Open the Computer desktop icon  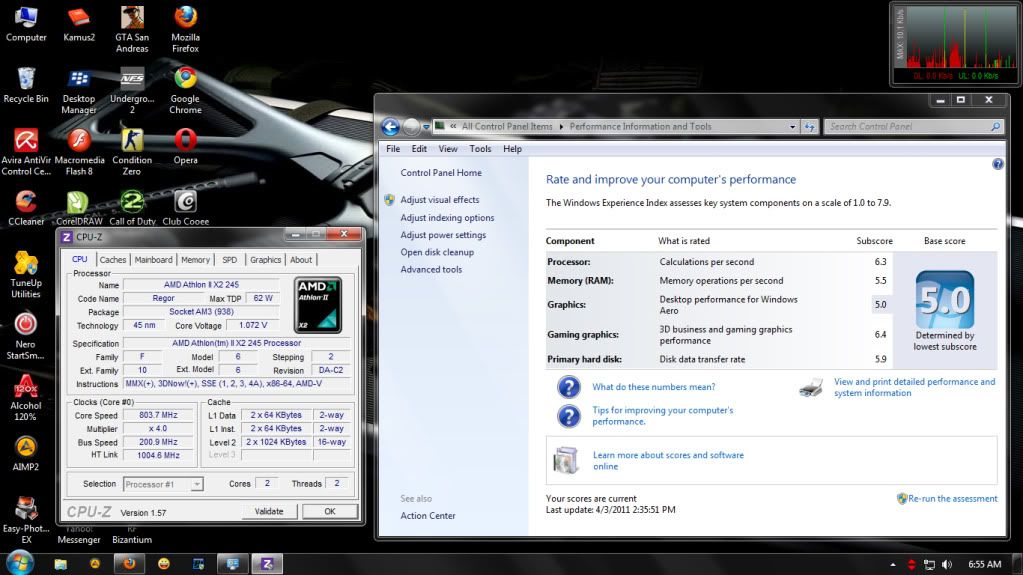(x=26, y=23)
